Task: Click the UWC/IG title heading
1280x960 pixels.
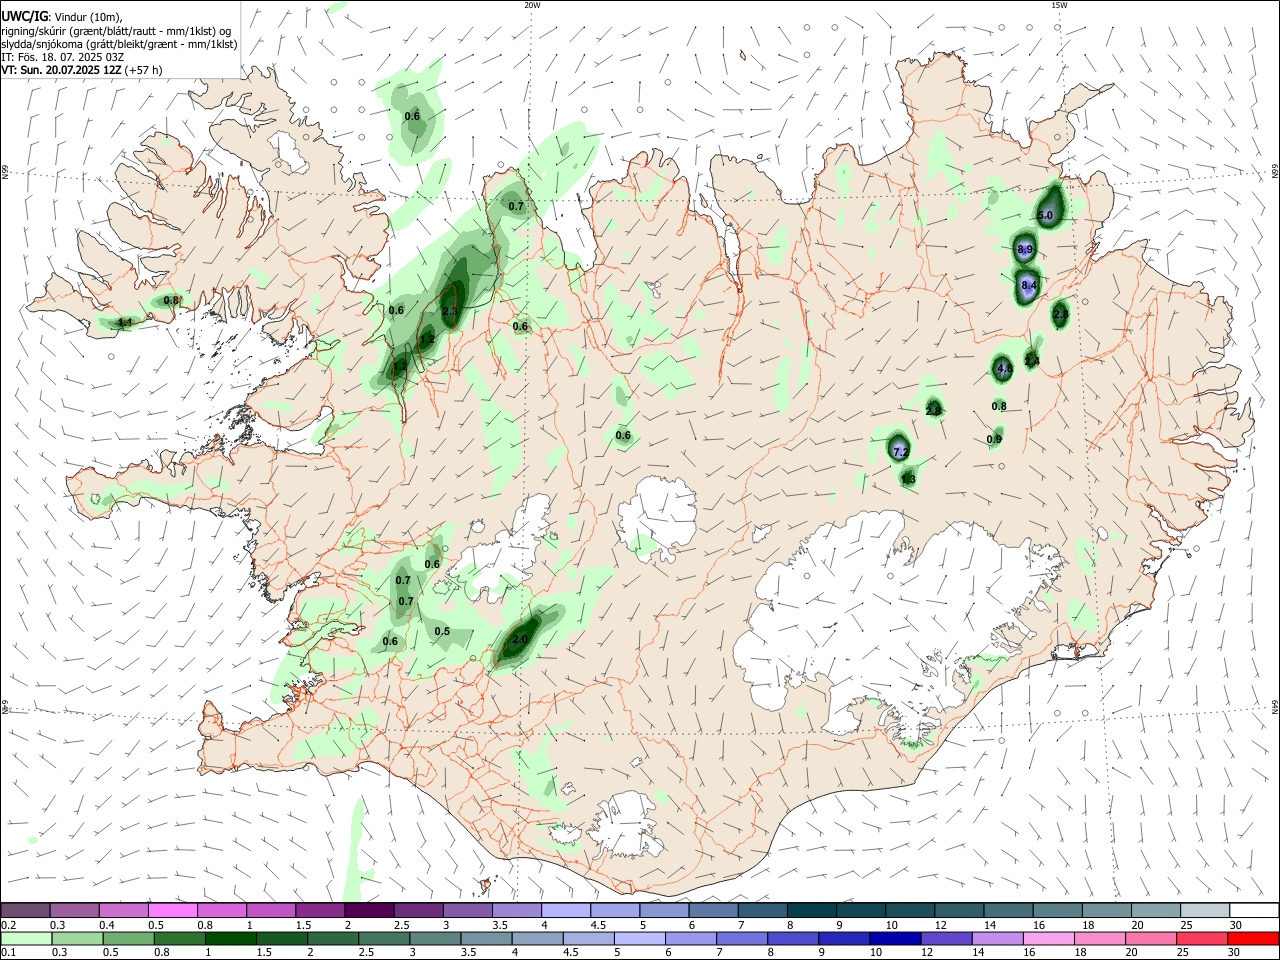Action: [x=24, y=16]
